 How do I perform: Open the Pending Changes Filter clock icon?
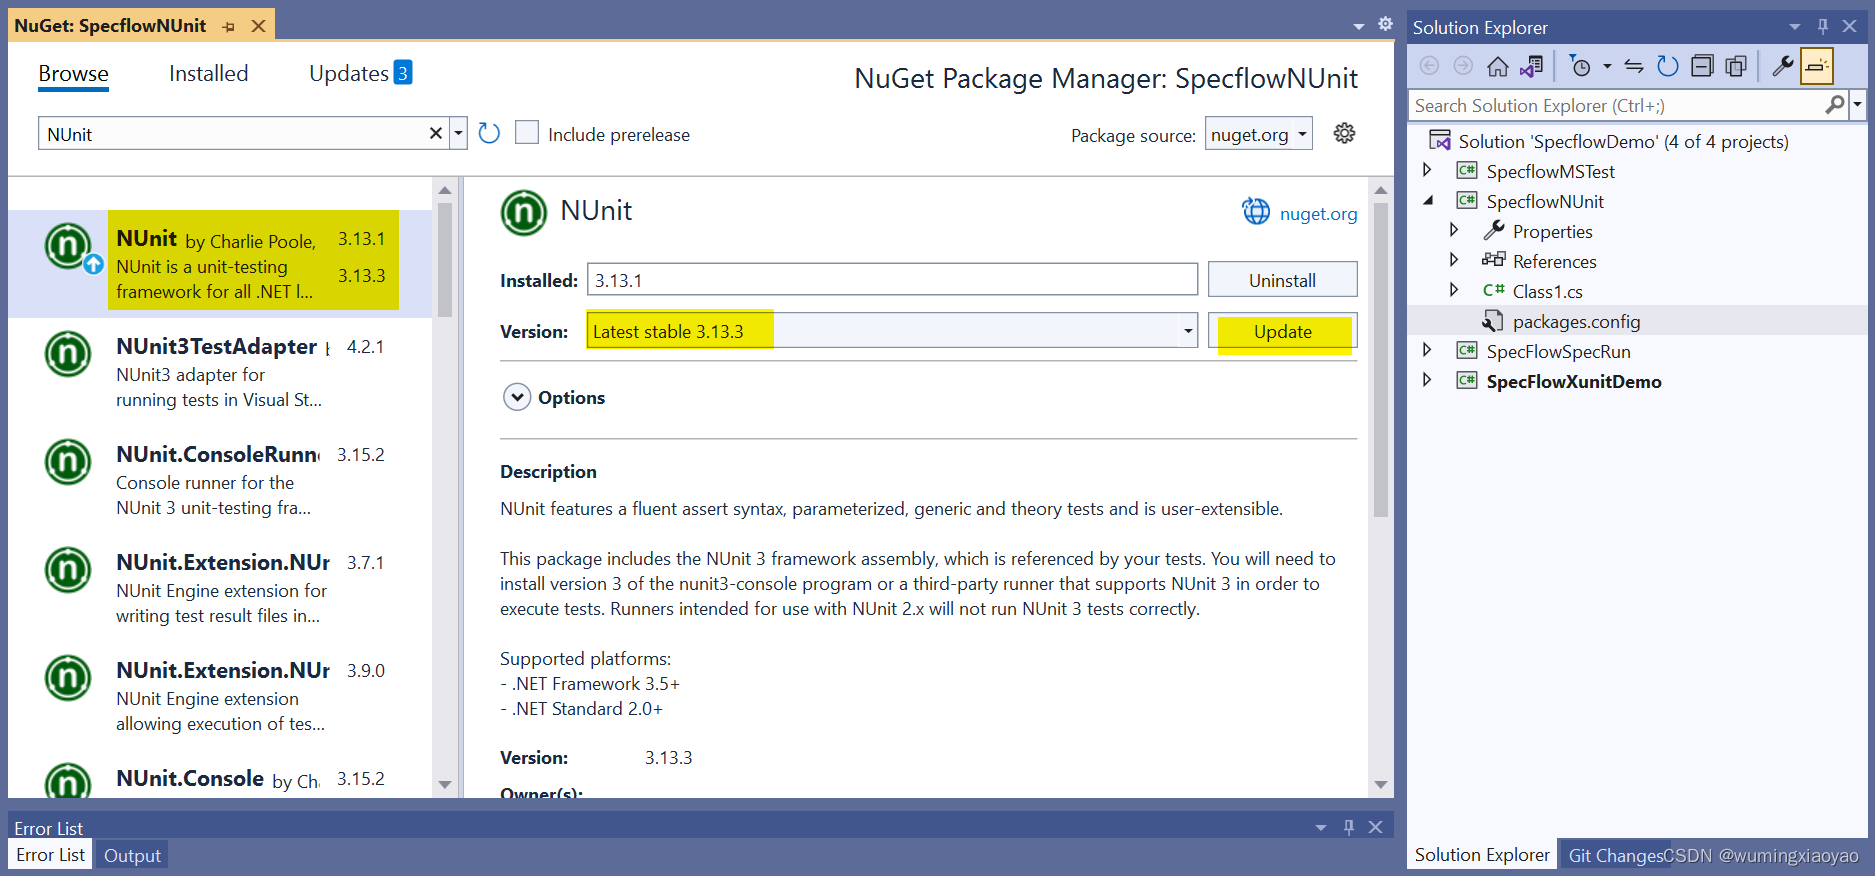coord(1580,66)
